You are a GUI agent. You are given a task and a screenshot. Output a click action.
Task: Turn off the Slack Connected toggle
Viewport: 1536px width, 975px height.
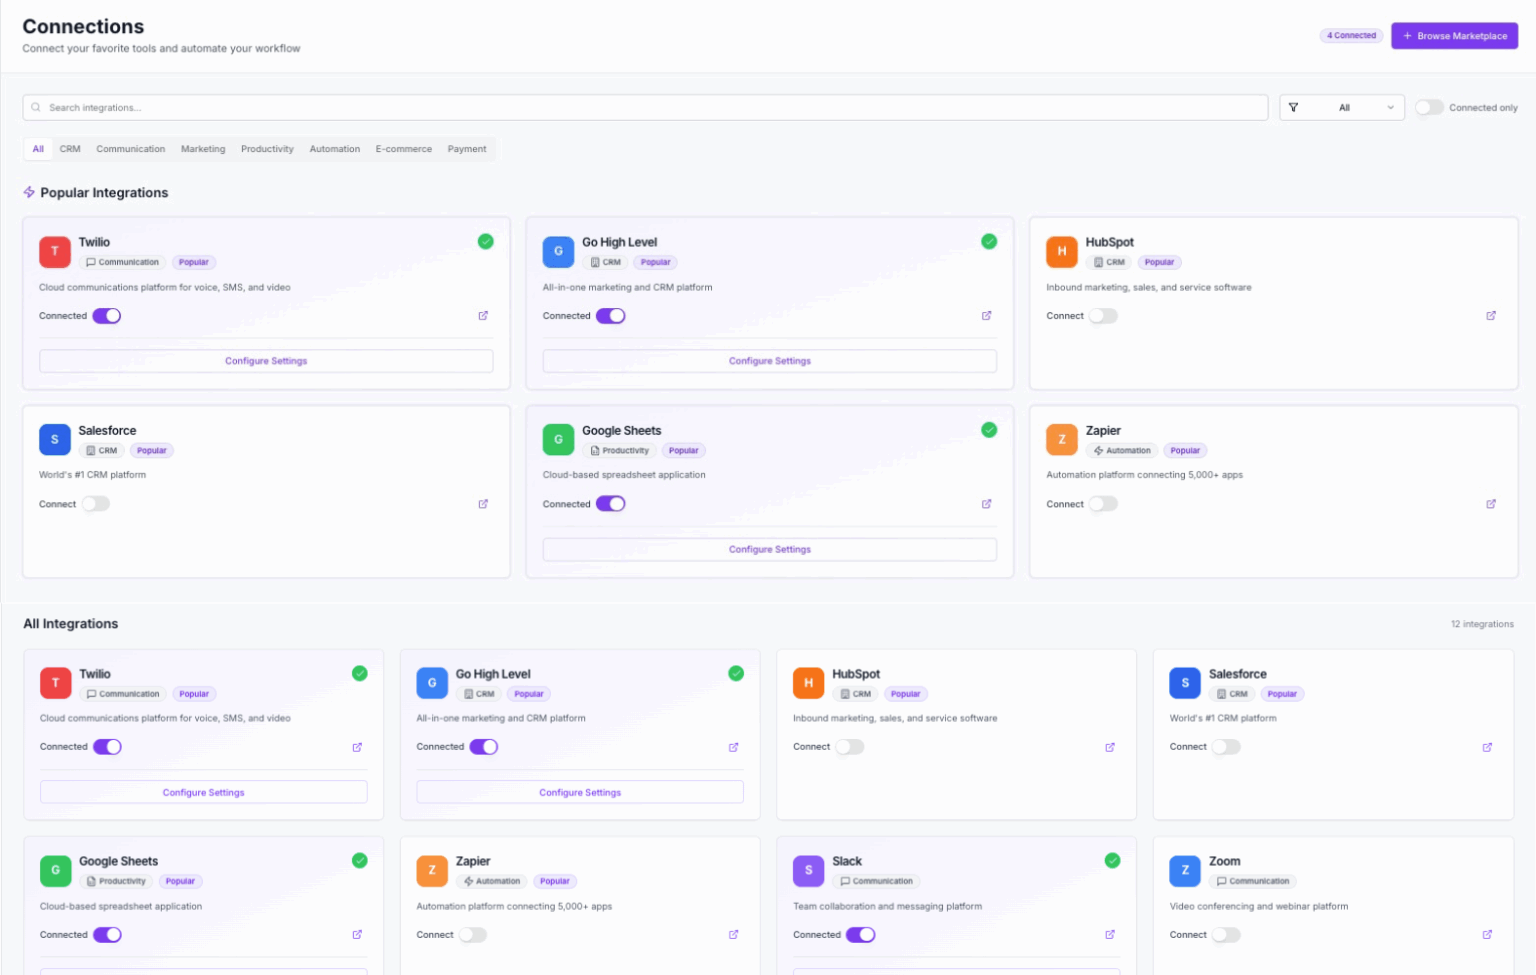coord(860,935)
